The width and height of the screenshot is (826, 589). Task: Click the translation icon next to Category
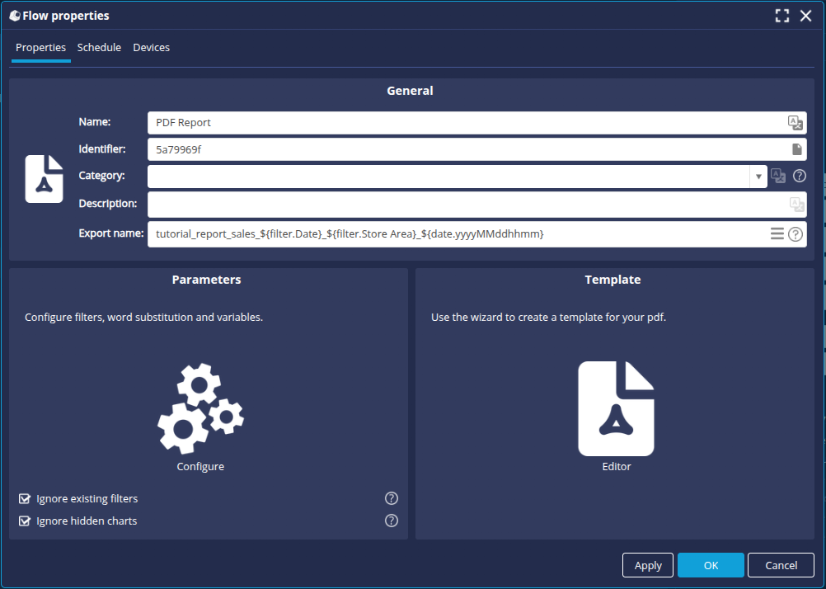click(x=779, y=175)
